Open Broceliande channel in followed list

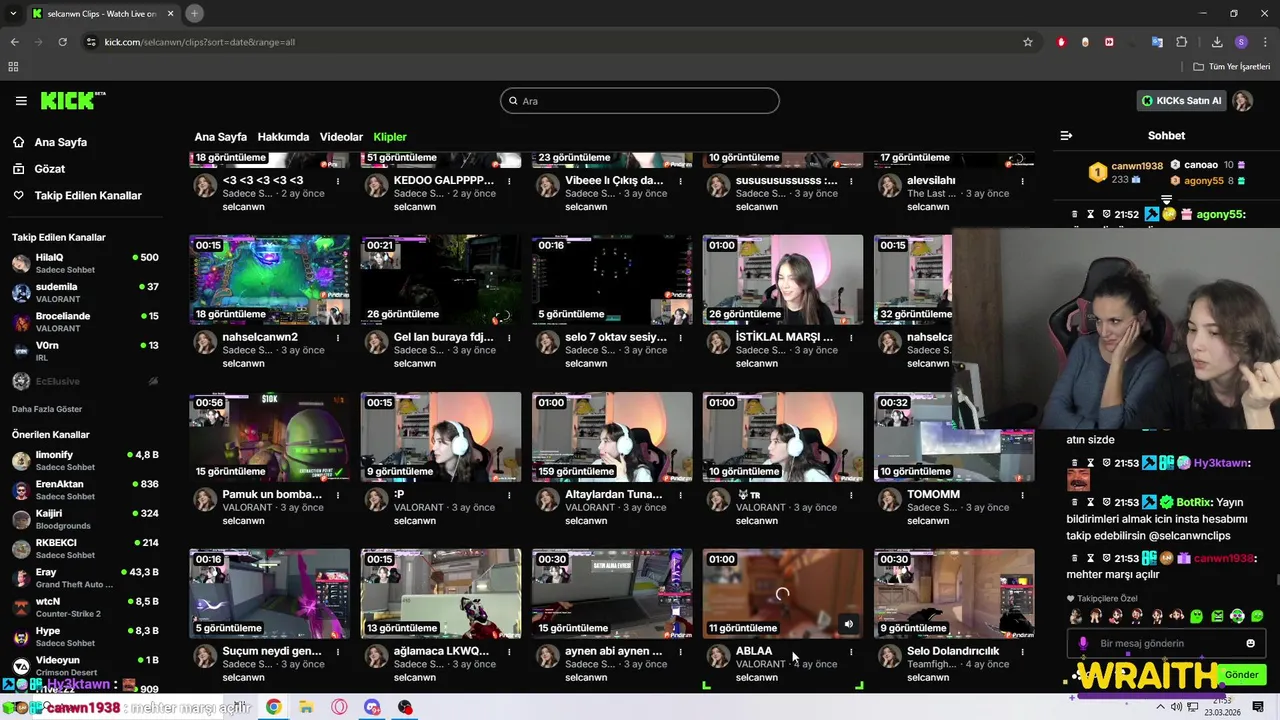pos(85,321)
